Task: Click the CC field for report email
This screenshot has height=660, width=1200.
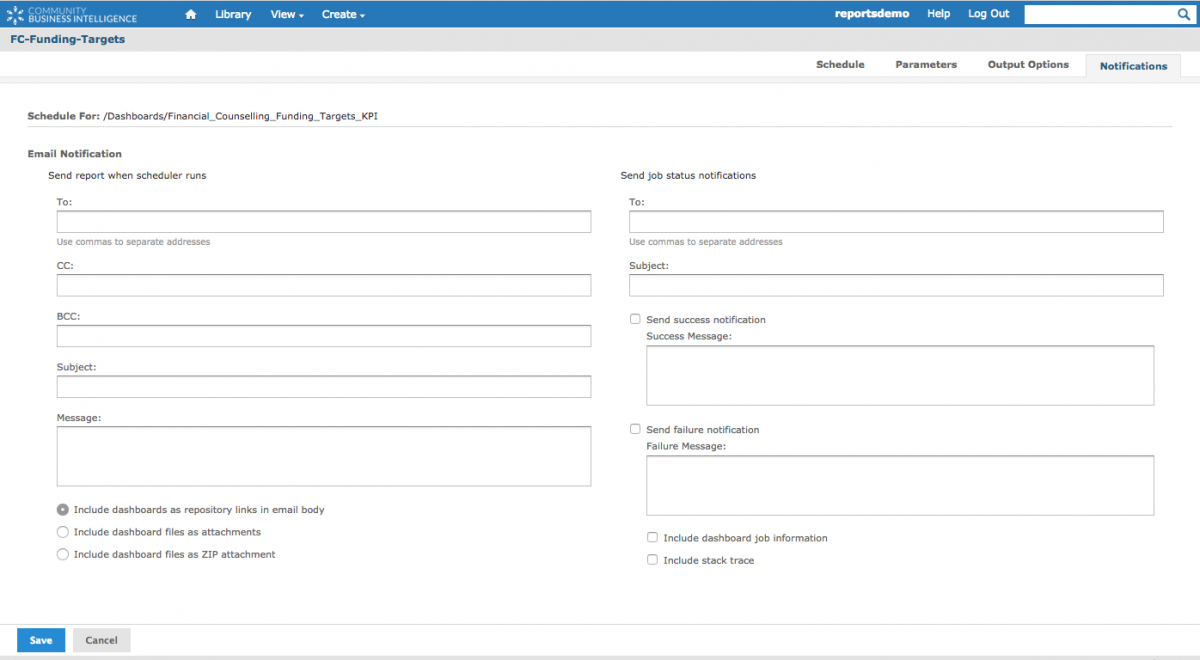Action: click(x=324, y=286)
